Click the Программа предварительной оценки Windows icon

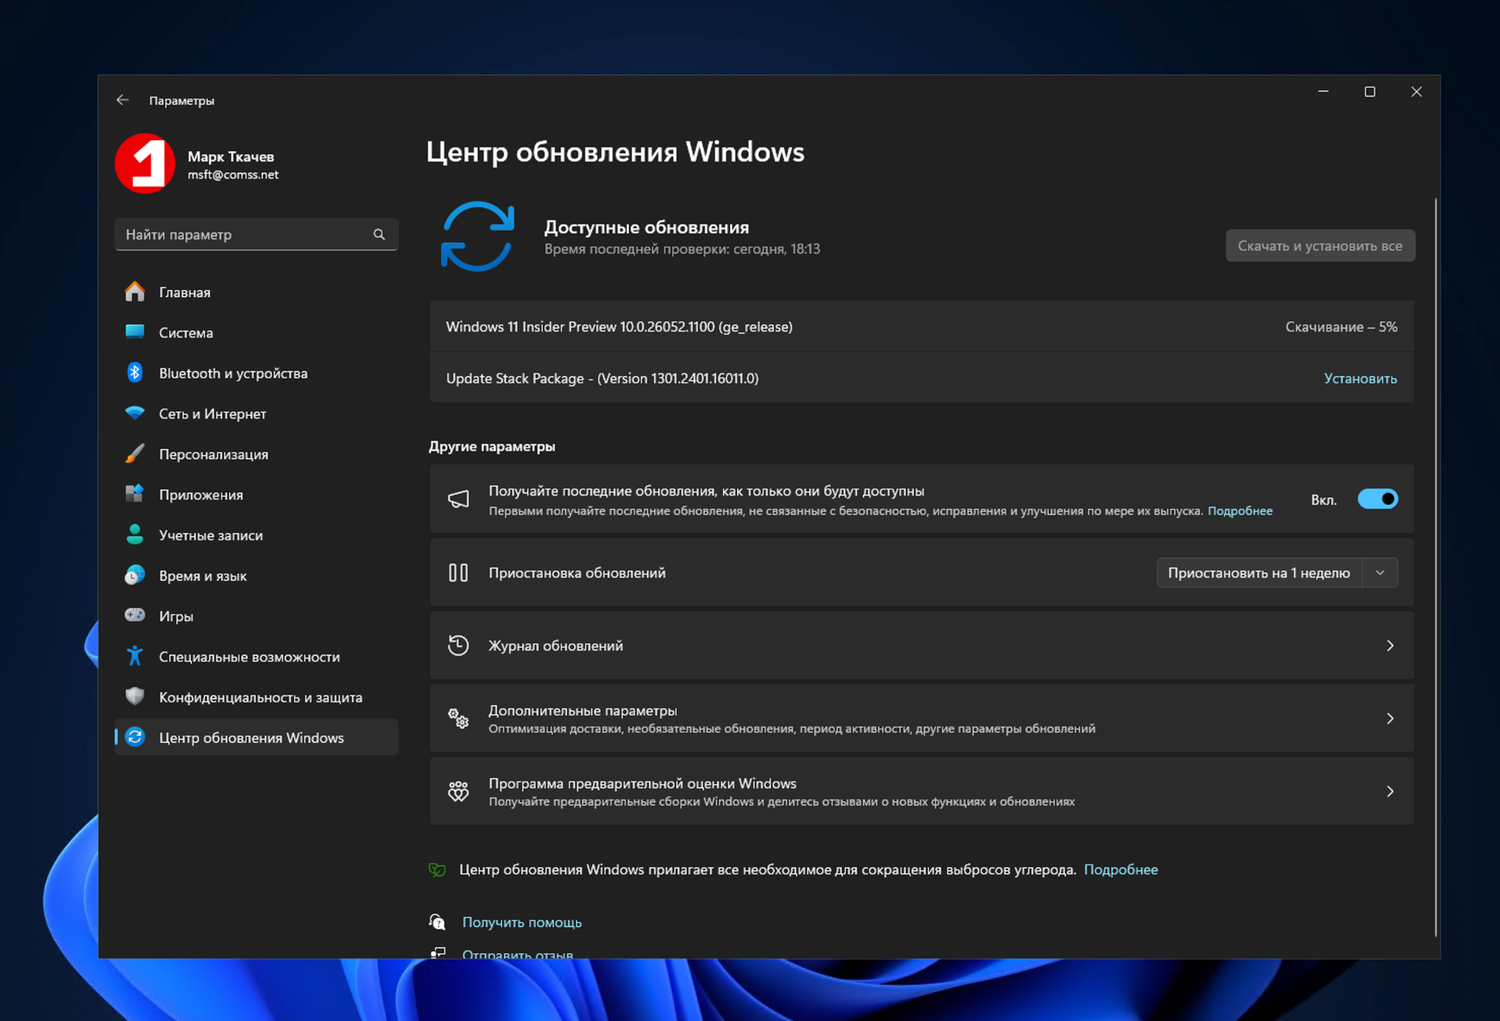[458, 791]
